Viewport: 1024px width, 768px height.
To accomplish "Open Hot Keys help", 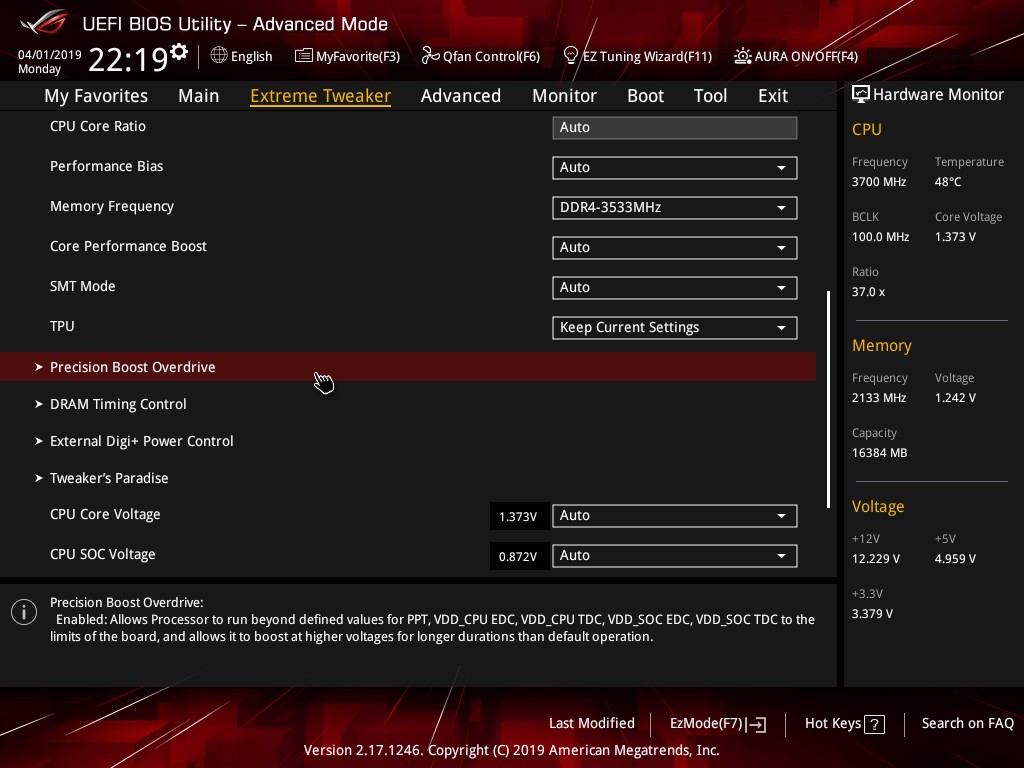I will [844, 724].
